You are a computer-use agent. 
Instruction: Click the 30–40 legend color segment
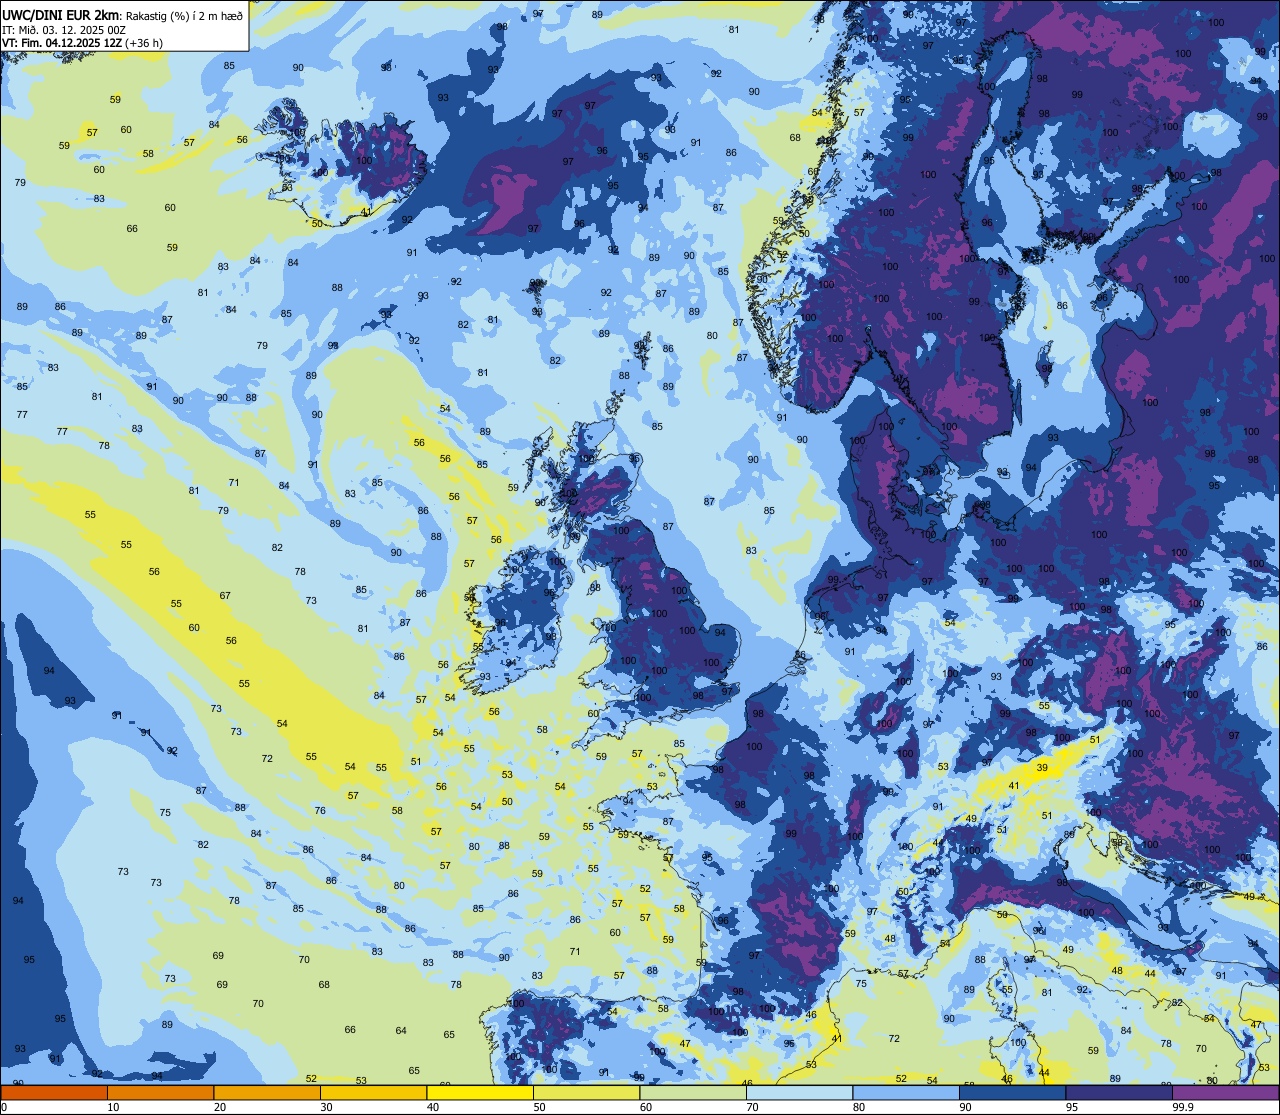[x=373, y=1092]
